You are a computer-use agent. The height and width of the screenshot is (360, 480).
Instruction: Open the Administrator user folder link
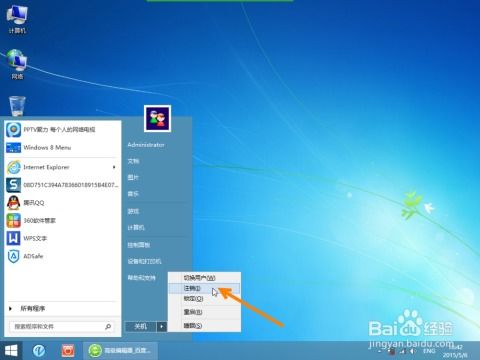146,145
